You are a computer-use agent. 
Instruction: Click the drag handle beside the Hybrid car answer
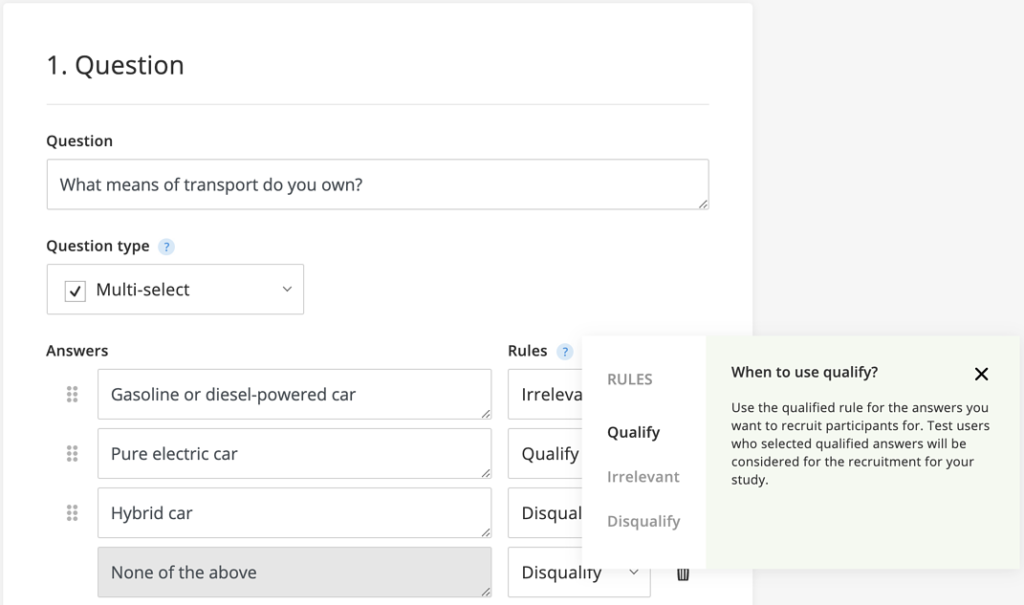[x=71, y=512]
